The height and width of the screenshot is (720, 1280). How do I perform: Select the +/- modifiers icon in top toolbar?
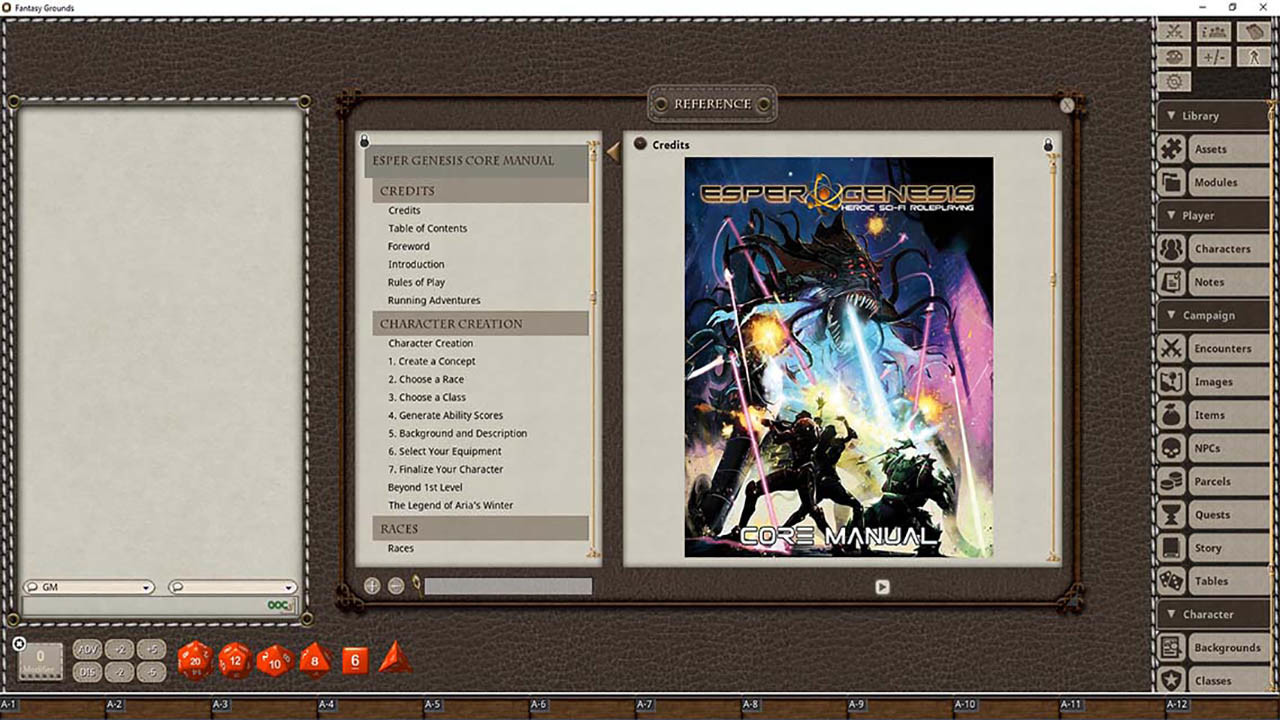[1213, 56]
